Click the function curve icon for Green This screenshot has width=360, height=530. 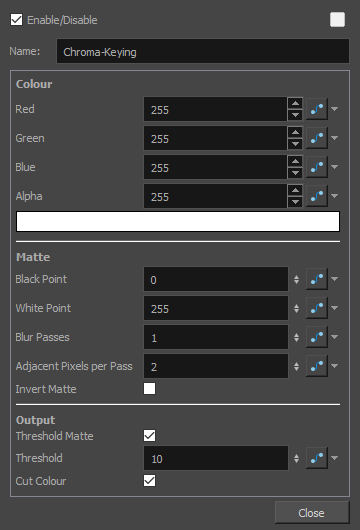click(x=317, y=138)
